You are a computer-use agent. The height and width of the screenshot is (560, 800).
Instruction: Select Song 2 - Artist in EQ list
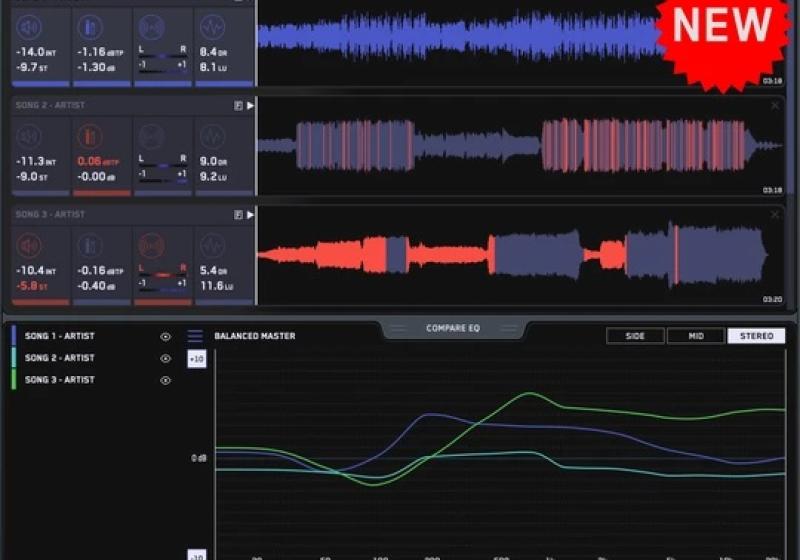coord(60,358)
